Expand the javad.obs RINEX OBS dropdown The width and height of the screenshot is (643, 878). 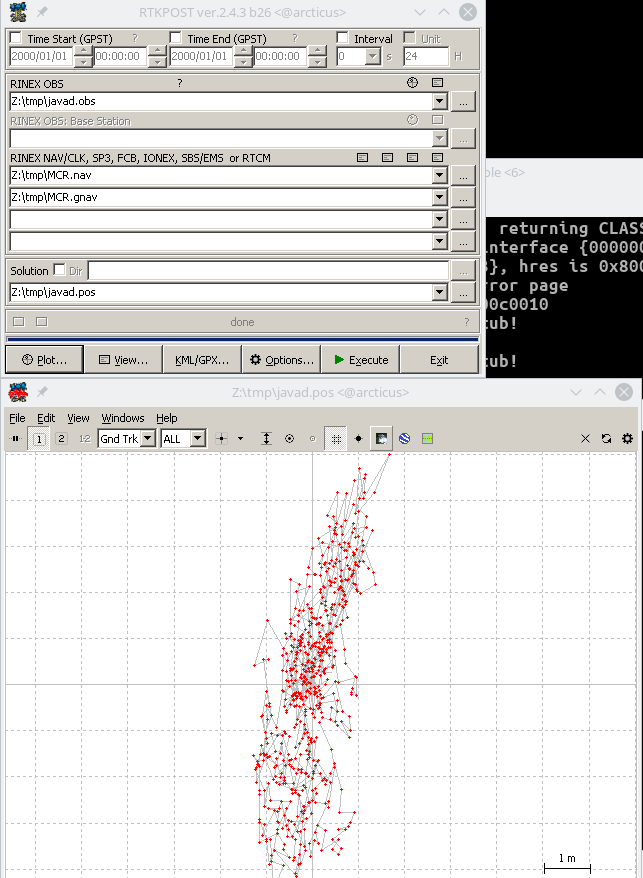pyautogui.click(x=439, y=101)
